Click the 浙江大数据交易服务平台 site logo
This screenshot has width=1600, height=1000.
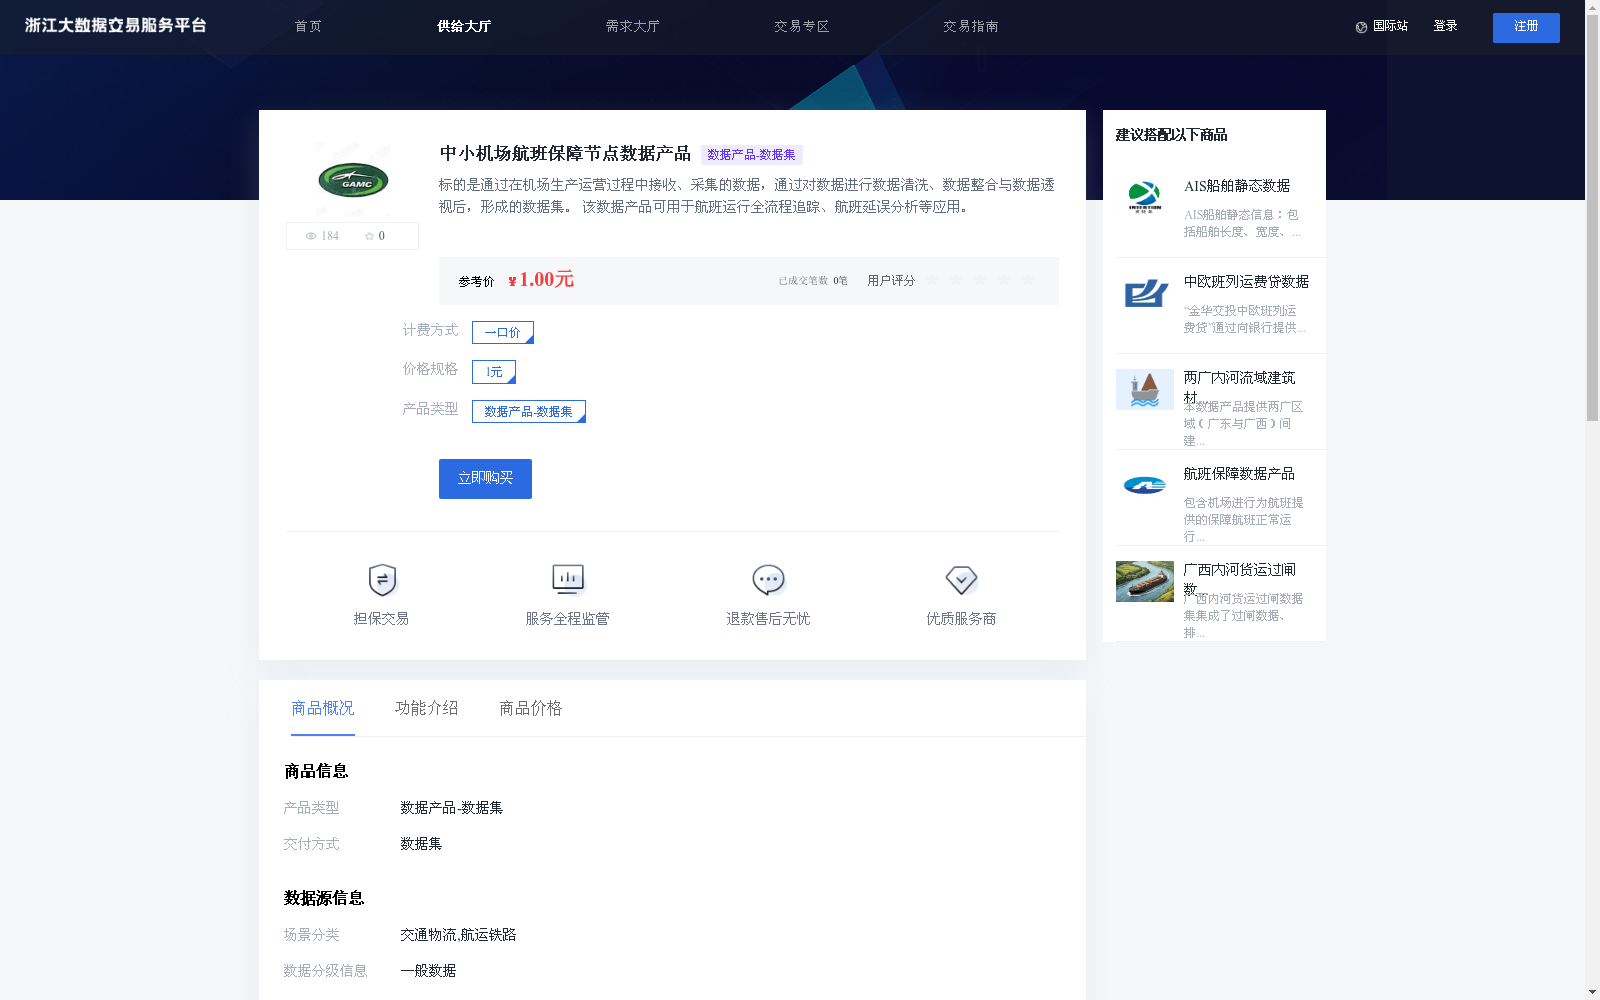coord(116,26)
